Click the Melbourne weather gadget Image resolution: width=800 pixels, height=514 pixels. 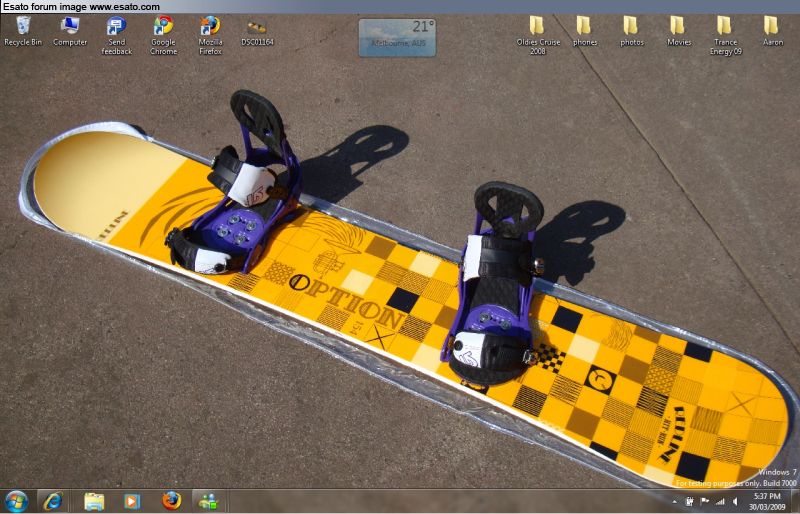(397, 38)
